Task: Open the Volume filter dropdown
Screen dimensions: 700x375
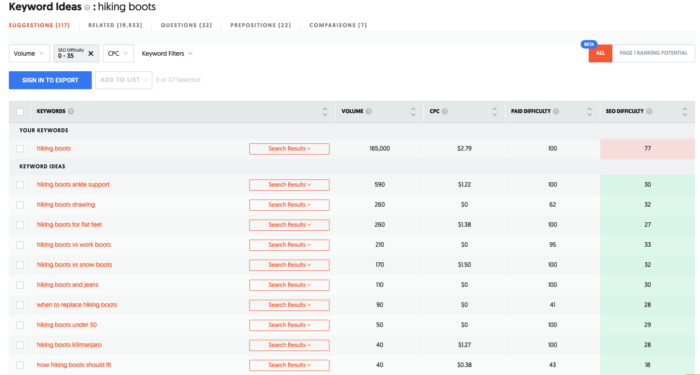Action: click(29, 54)
